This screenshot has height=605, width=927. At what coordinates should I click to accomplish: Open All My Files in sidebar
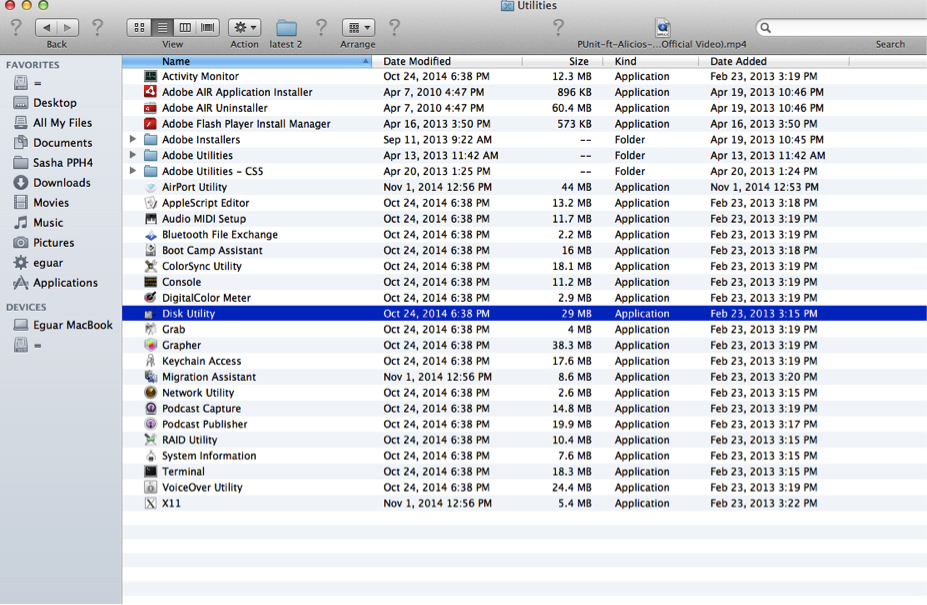62,122
